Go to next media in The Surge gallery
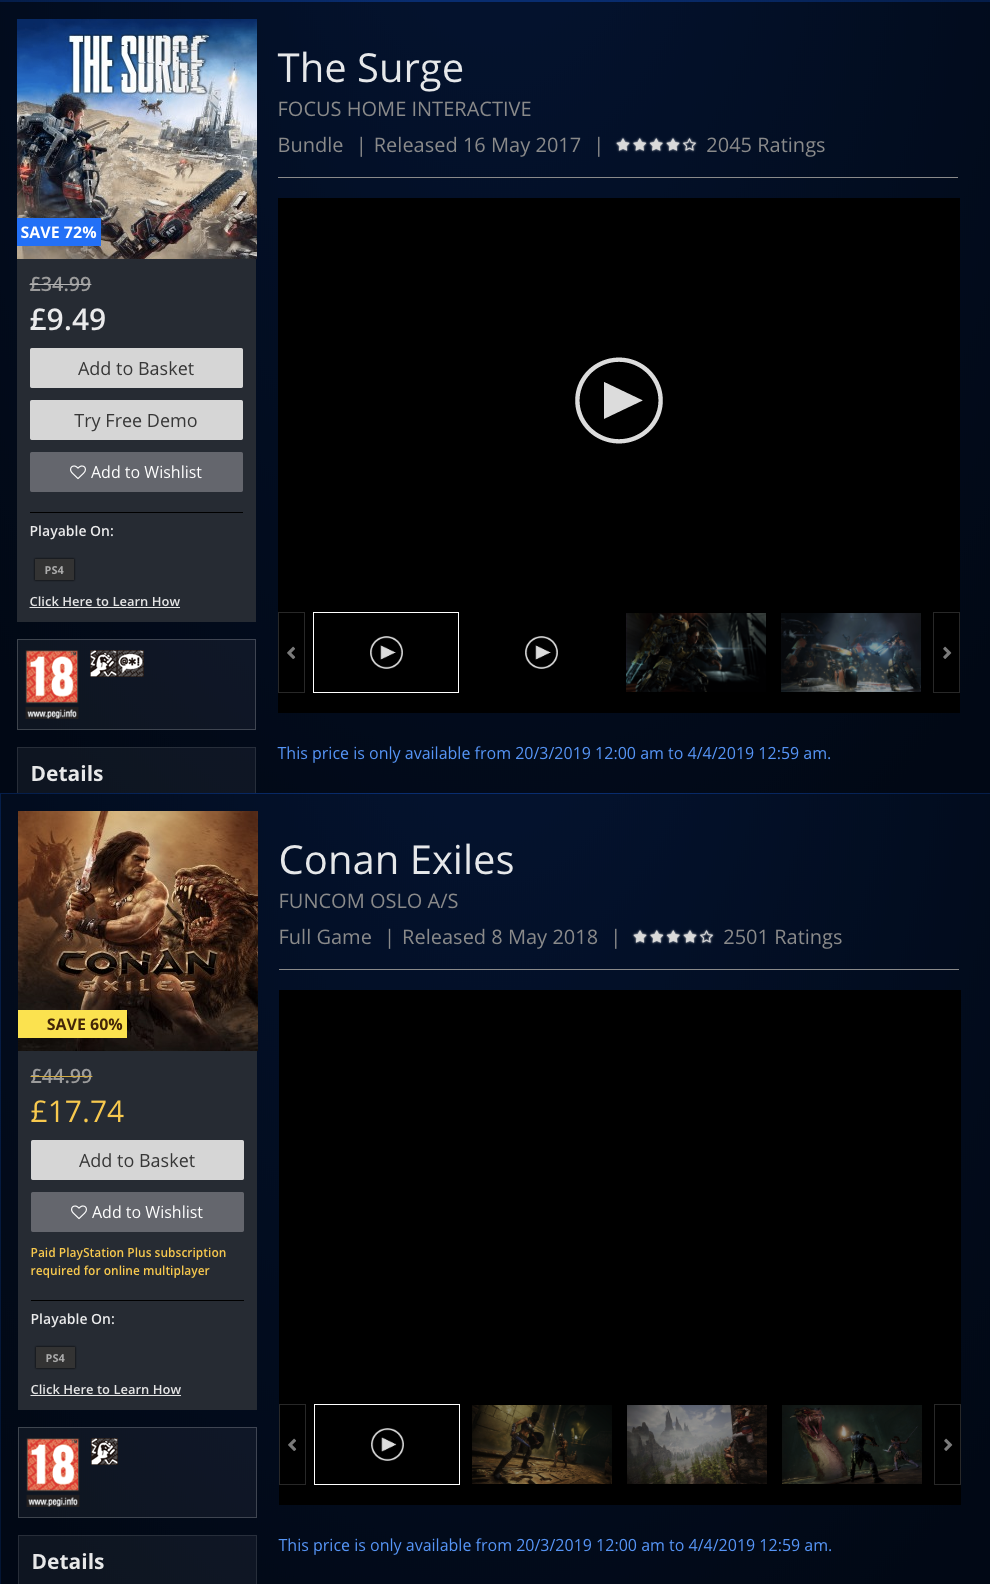The height and width of the screenshot is (1584, 990). pyautogui.click(x=946, y=652)
